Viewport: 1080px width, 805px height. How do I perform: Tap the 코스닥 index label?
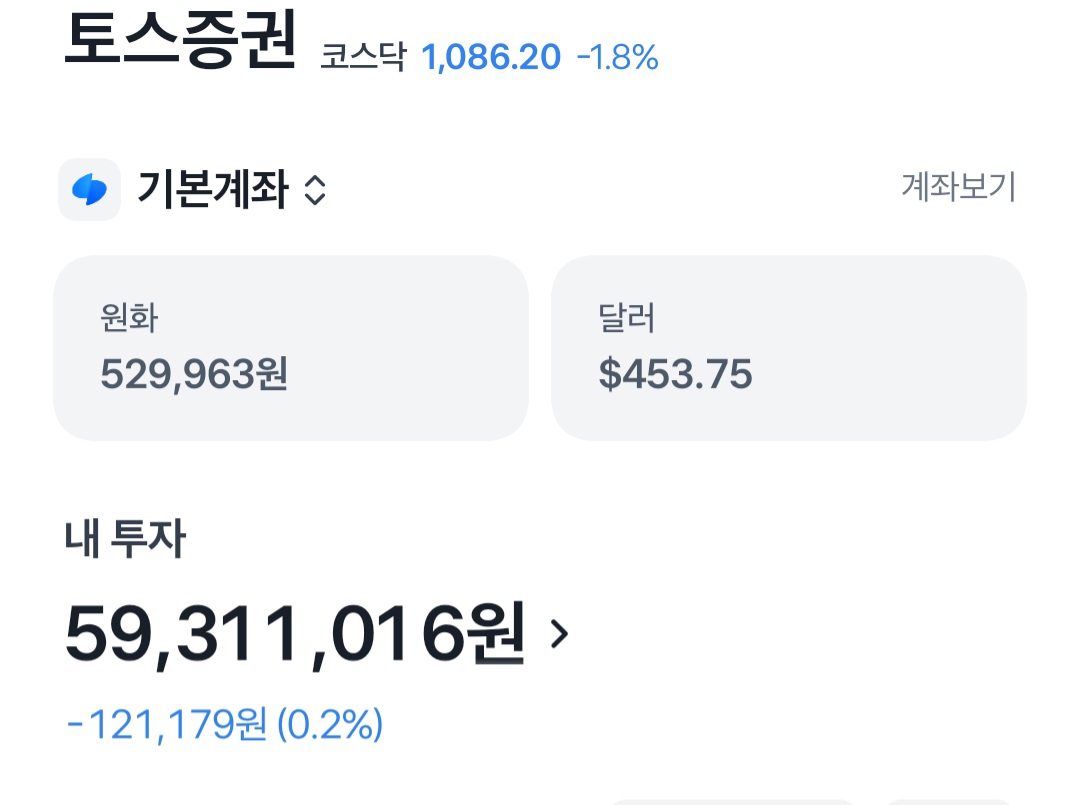[x=363, y=58]
